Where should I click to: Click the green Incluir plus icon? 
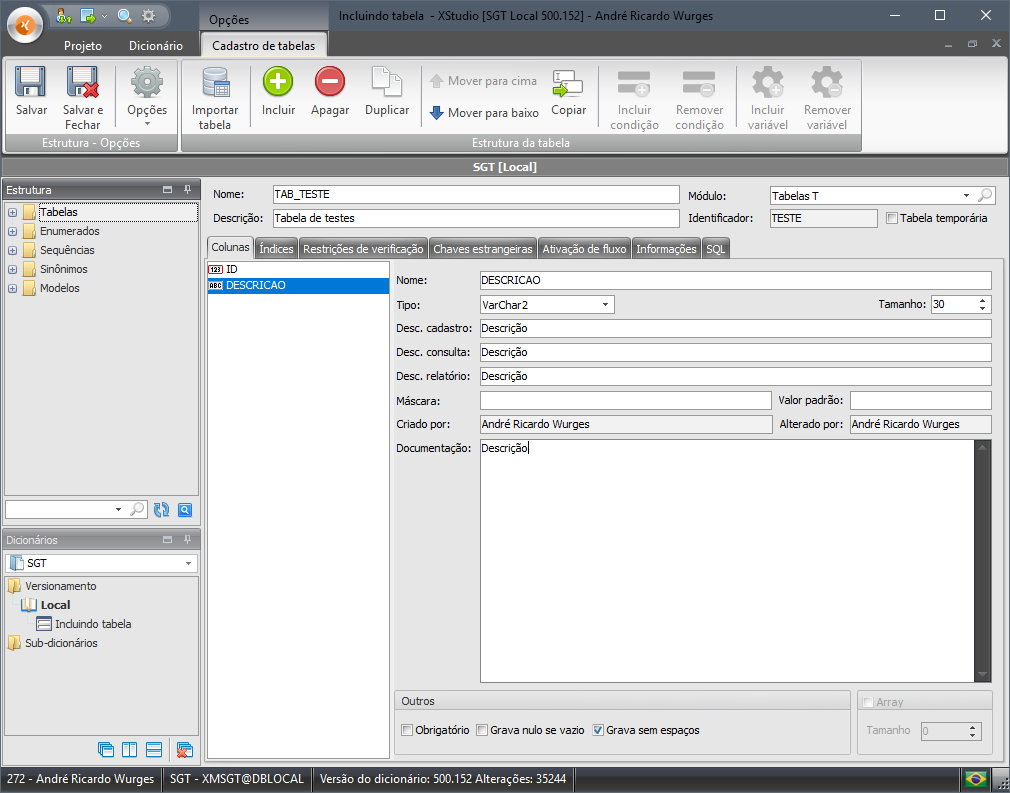pos(278,82)
